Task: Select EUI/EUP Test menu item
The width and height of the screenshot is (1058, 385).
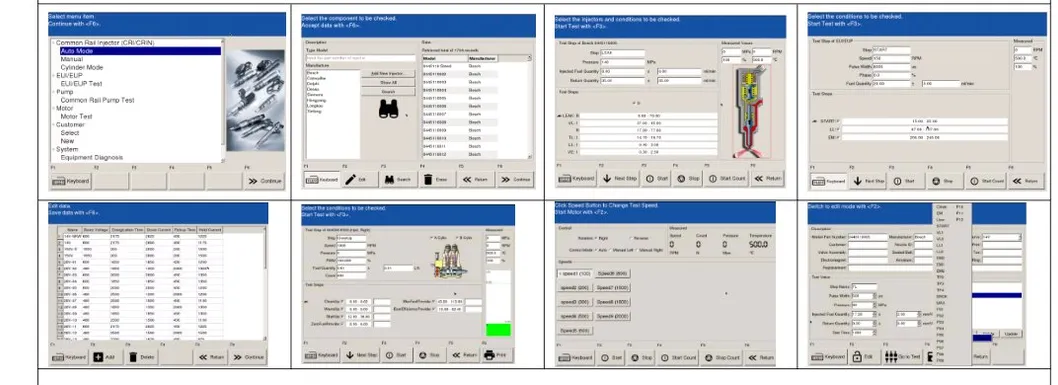Action: coord(82,84)
